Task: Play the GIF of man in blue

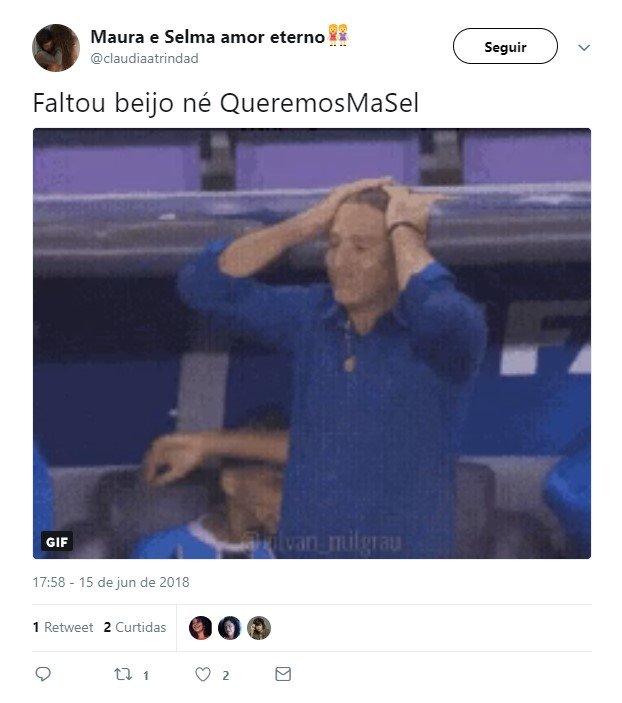Action: click(312, 343)
